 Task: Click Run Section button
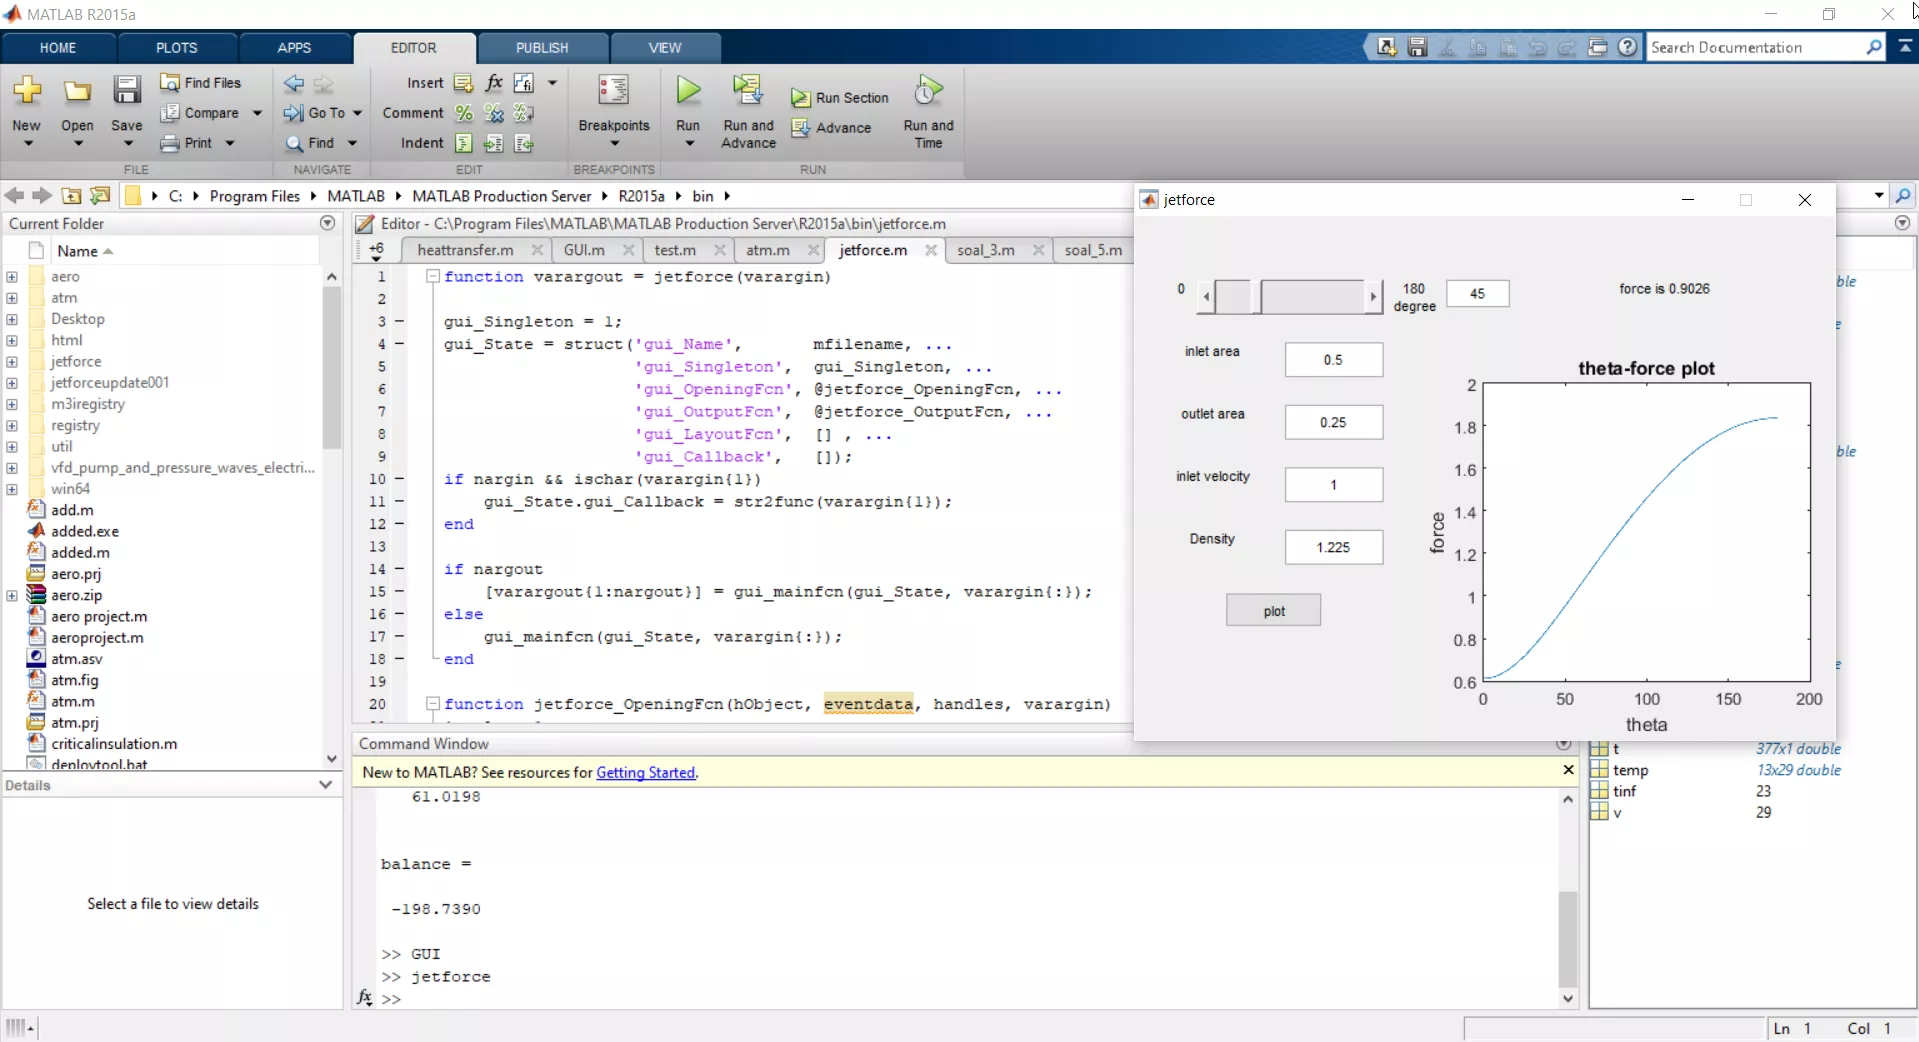point(839,98)
